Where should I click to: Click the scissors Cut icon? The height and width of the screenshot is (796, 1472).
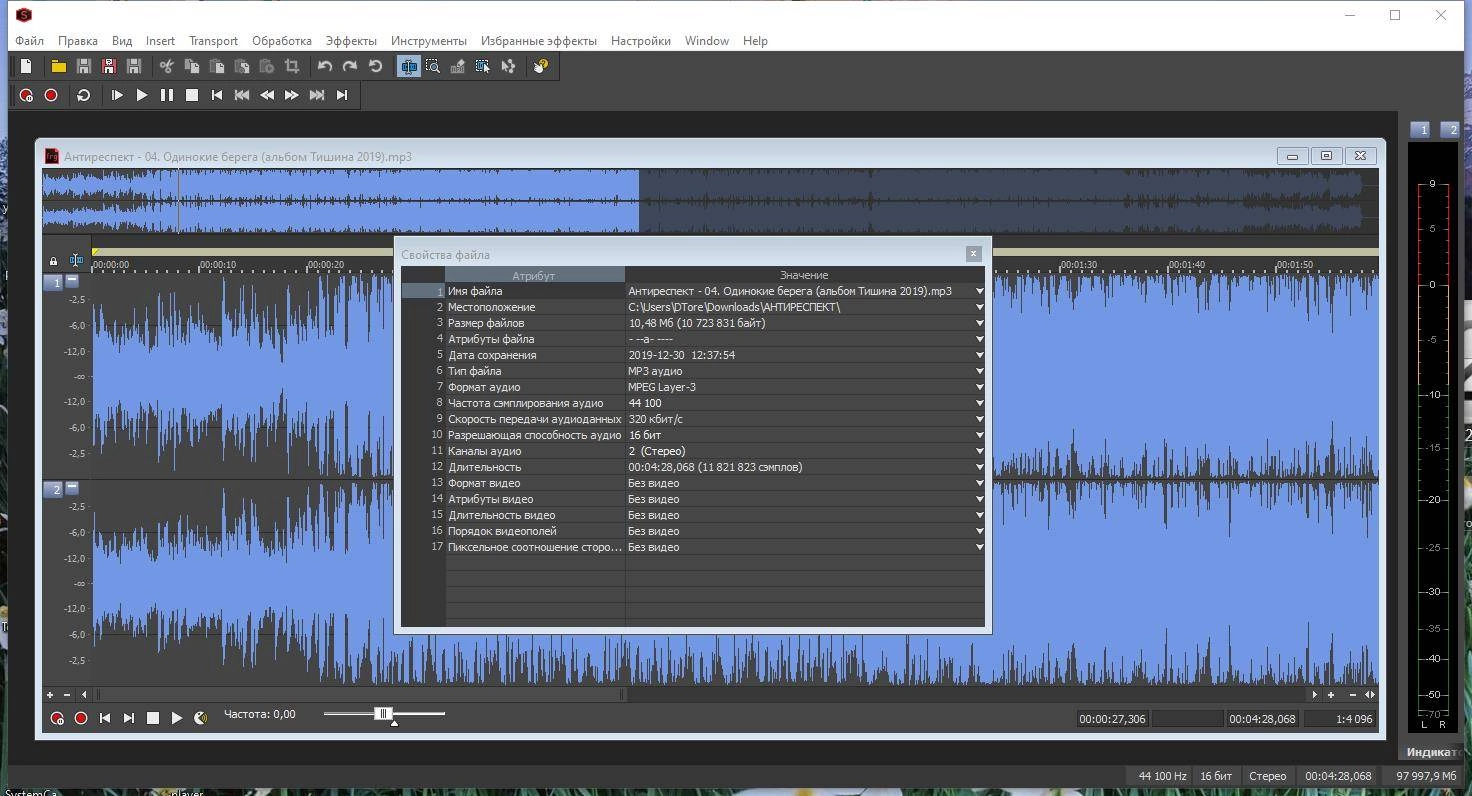(x=167, y=66)
